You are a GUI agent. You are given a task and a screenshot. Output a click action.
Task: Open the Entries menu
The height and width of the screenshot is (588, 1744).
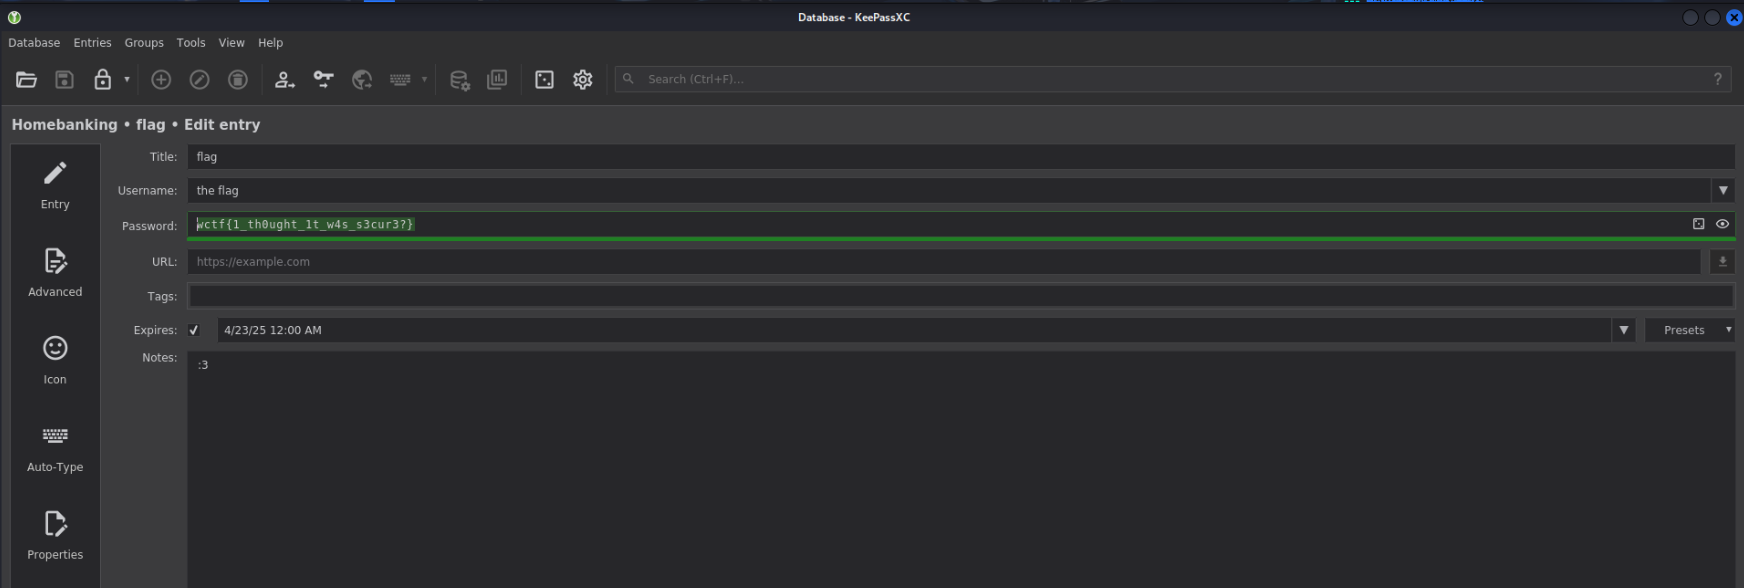(x=92, y=43)
